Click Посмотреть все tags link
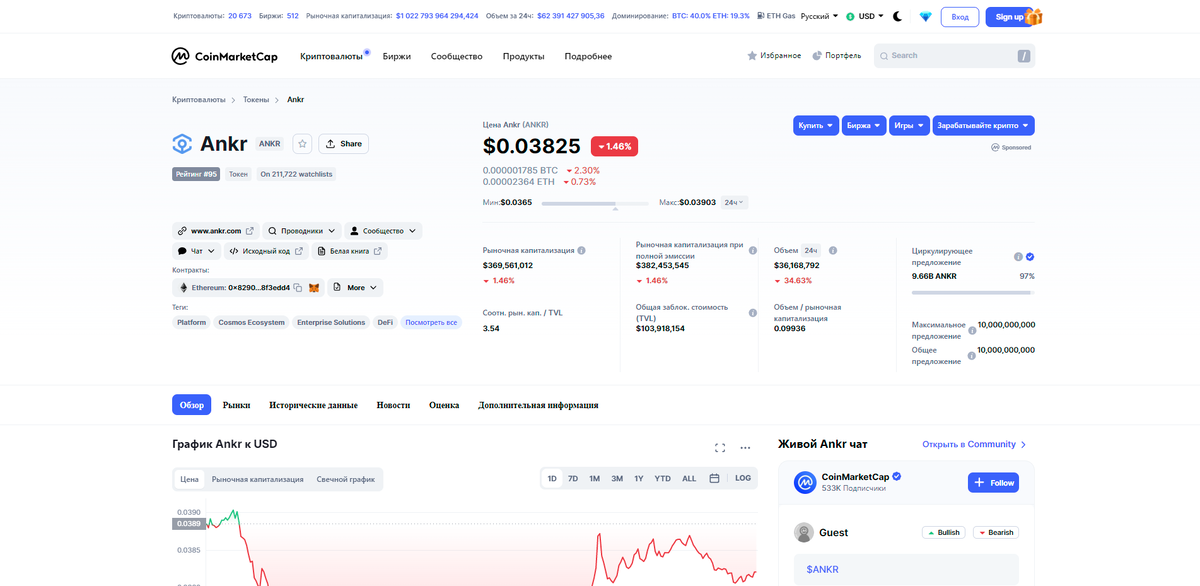Screen dimensions: 1200x586 (431, 323)
